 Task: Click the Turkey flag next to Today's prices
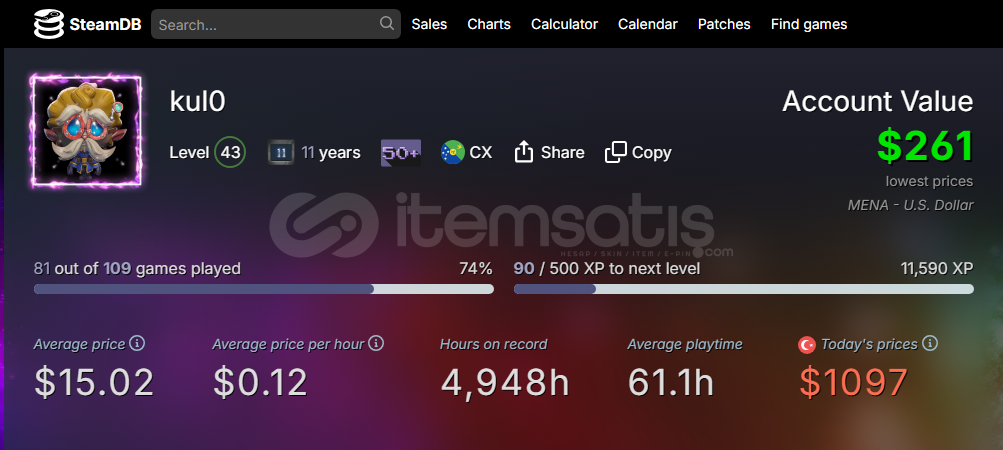point(806,345)
